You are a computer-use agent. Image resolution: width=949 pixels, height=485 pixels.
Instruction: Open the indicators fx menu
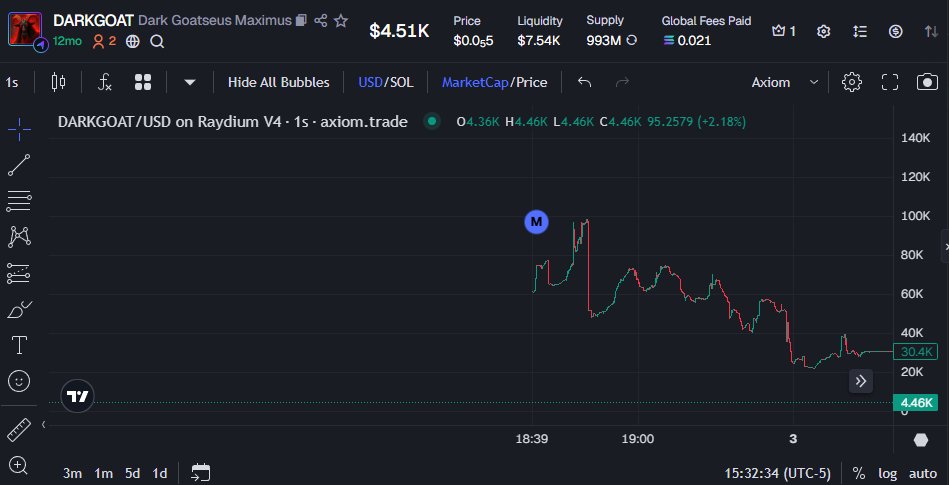(x=104, y=82)
